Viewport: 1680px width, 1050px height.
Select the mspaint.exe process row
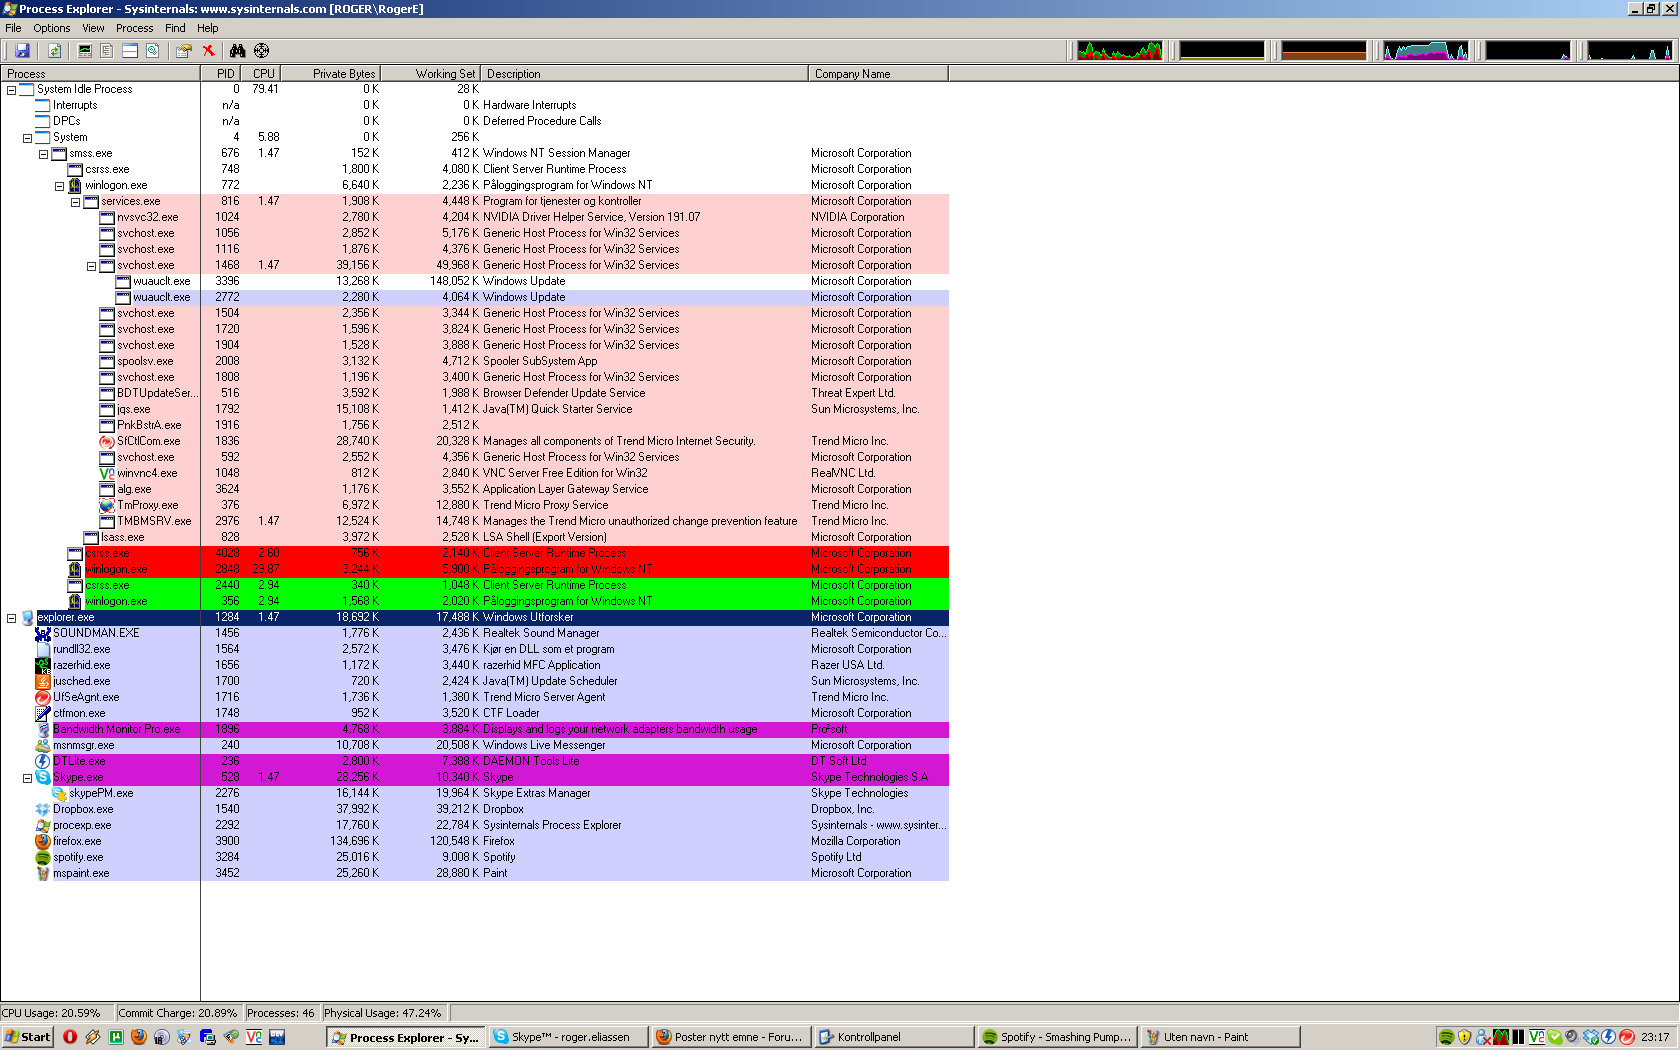474,873
